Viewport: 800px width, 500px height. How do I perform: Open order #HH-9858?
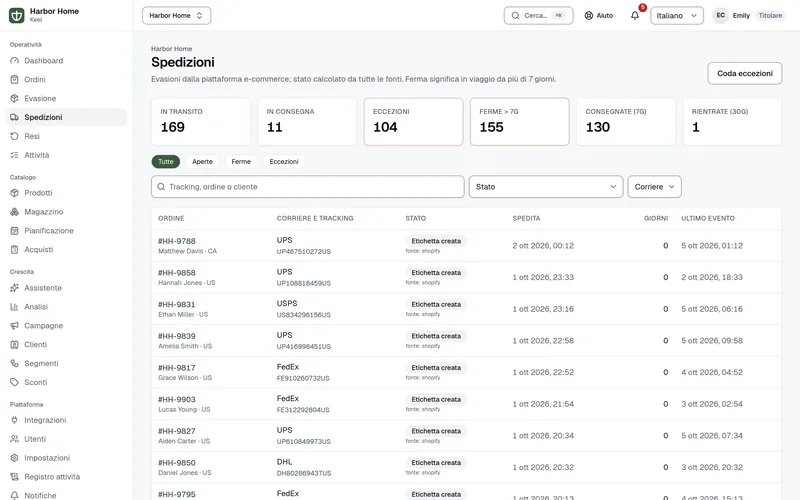[x=177, y=273]
